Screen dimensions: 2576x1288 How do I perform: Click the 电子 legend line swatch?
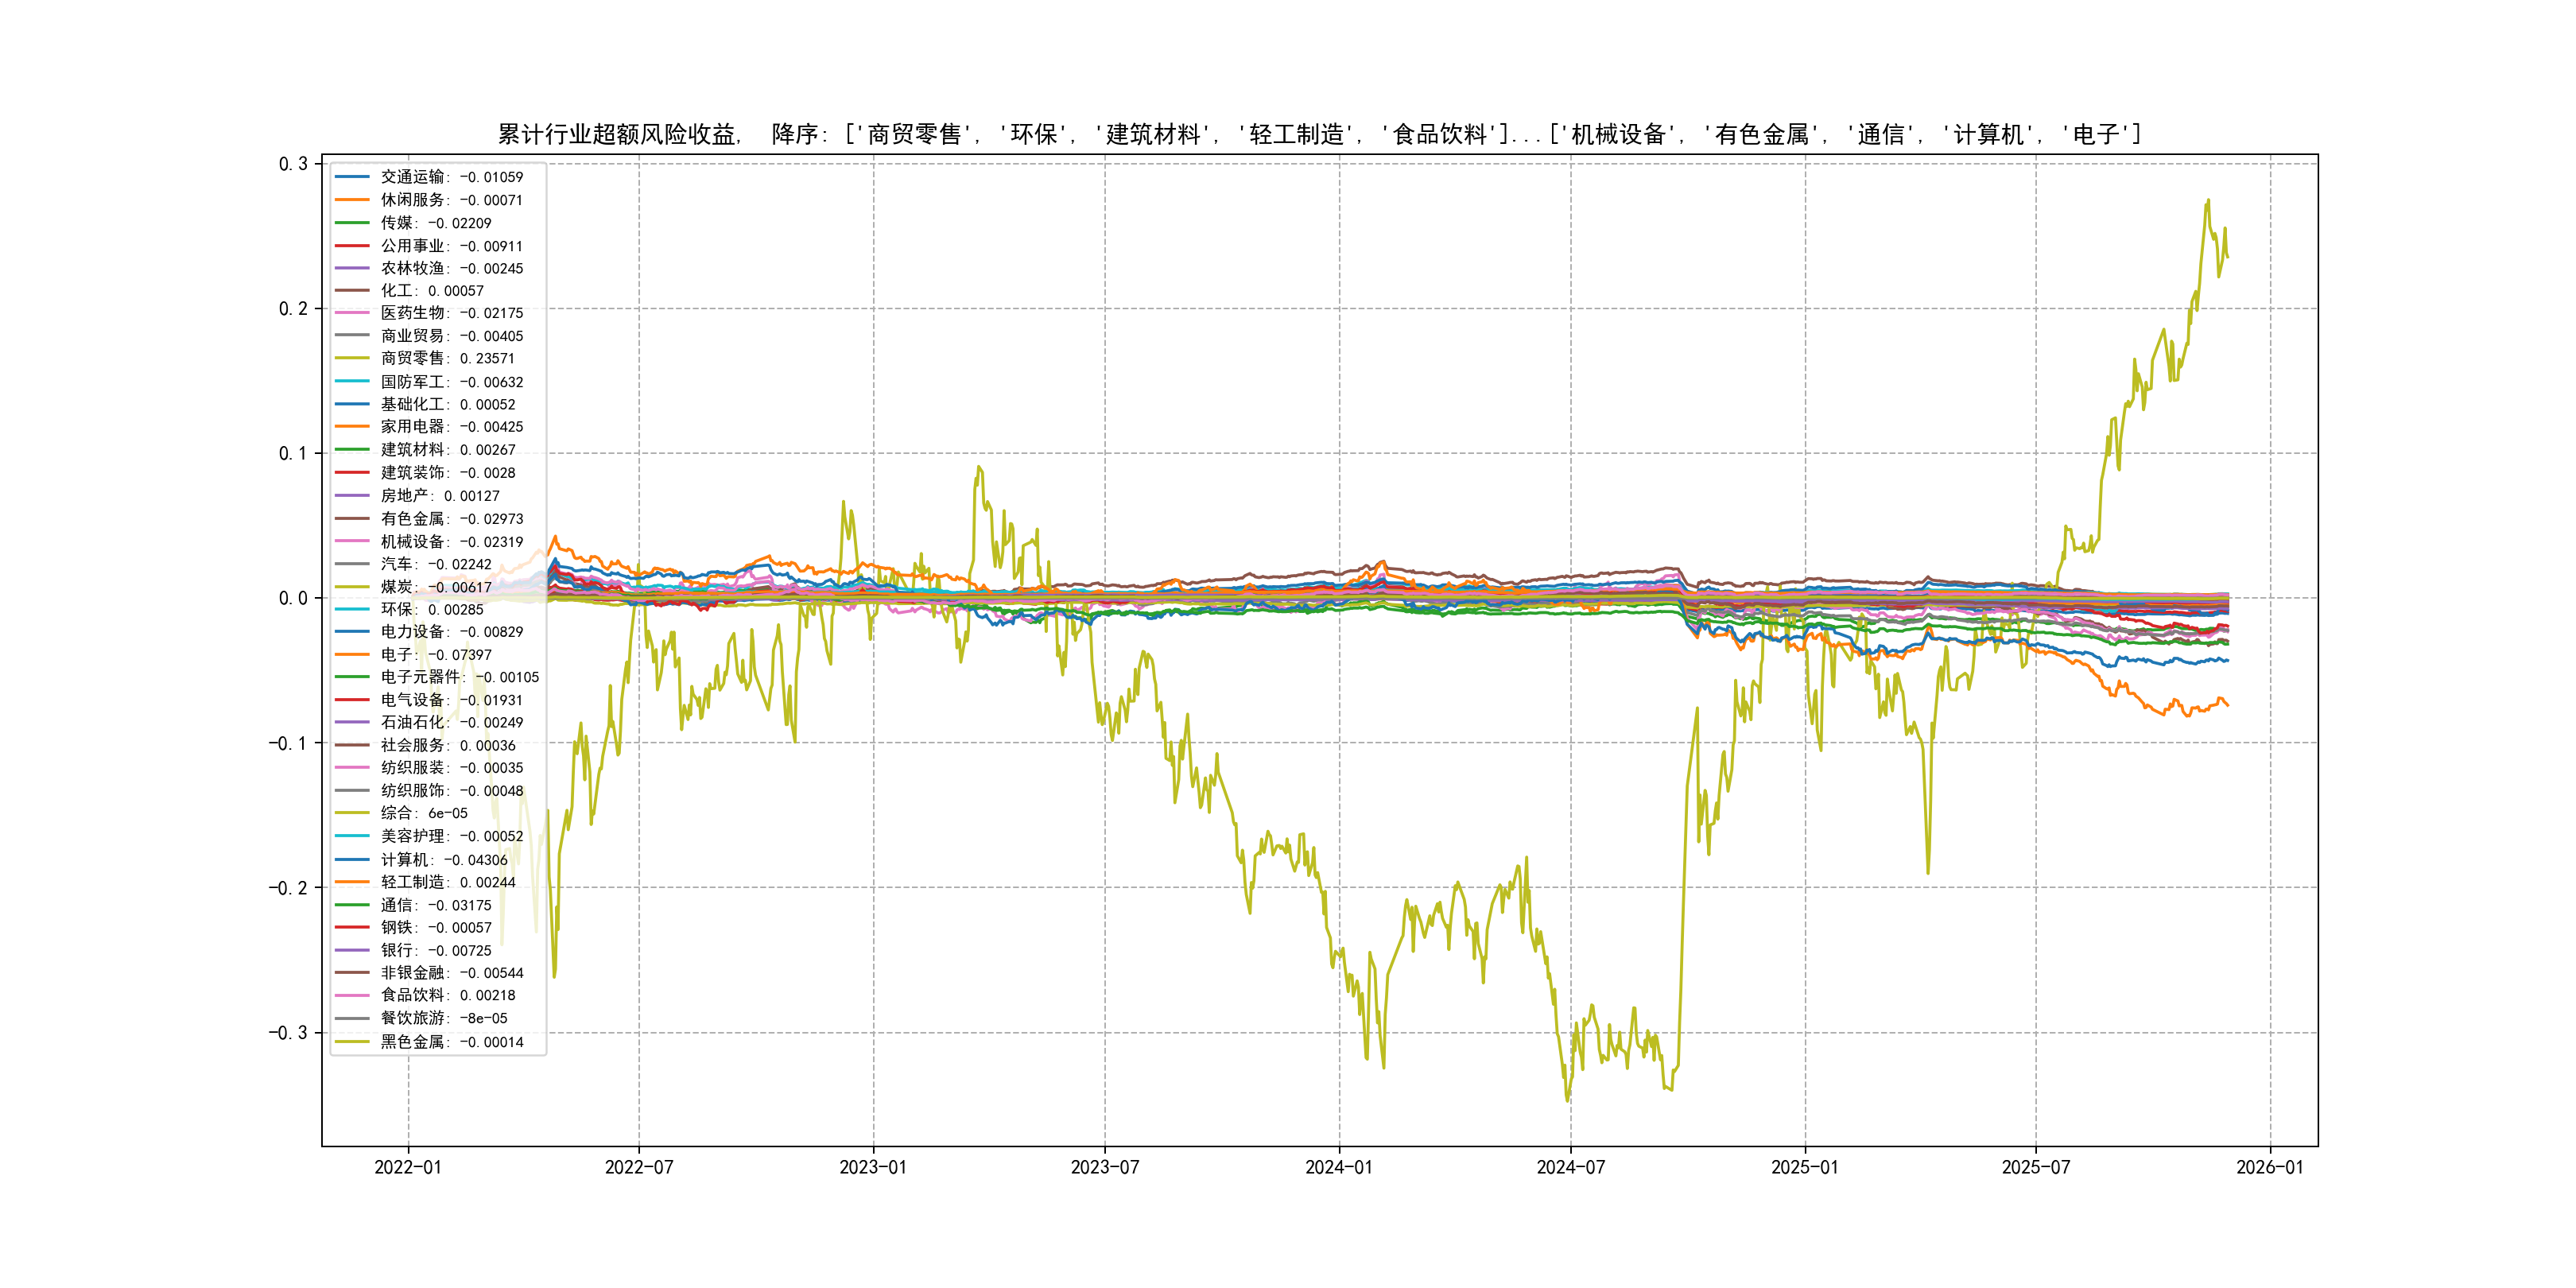click(352, 654)
